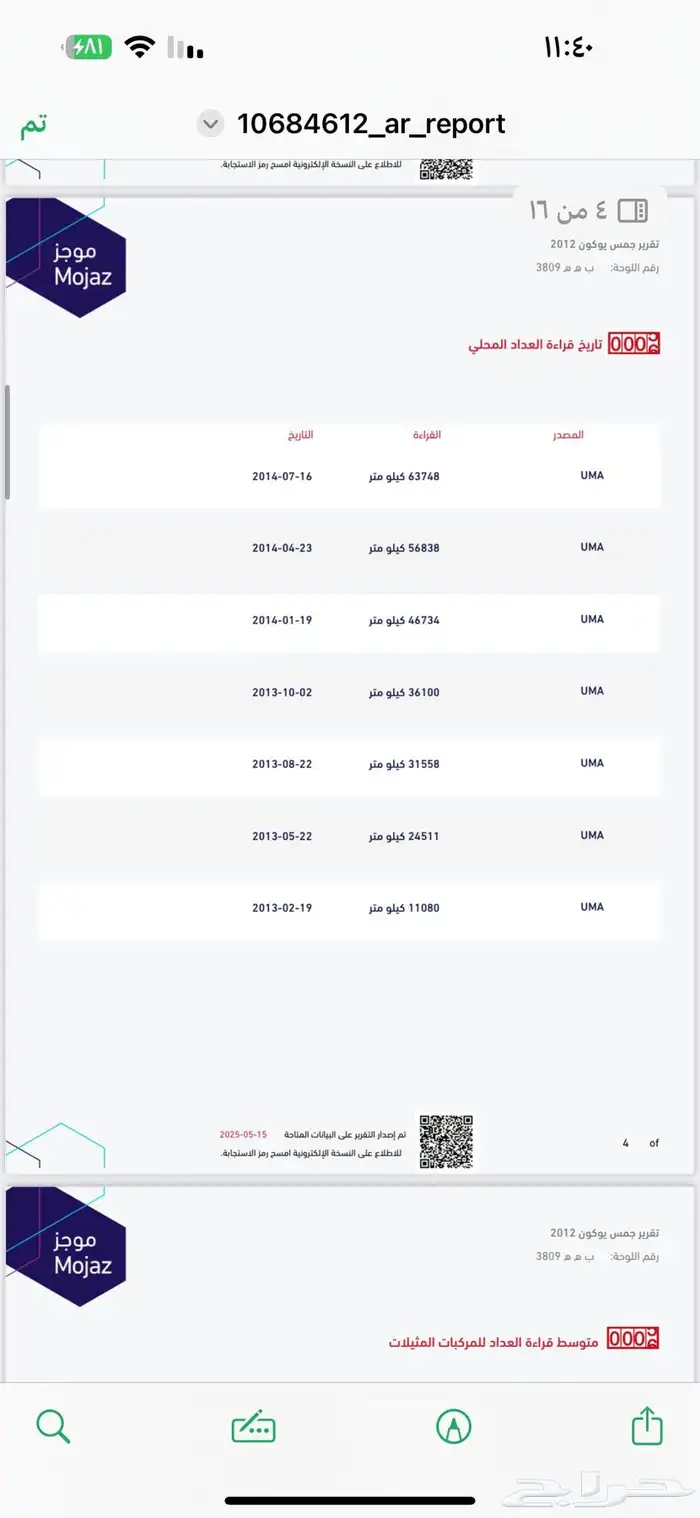Tap the red odometer icon beside the local reading heading
Image resolution: width=700 pixels, height=1518 pixels.
tap(634, 344)
